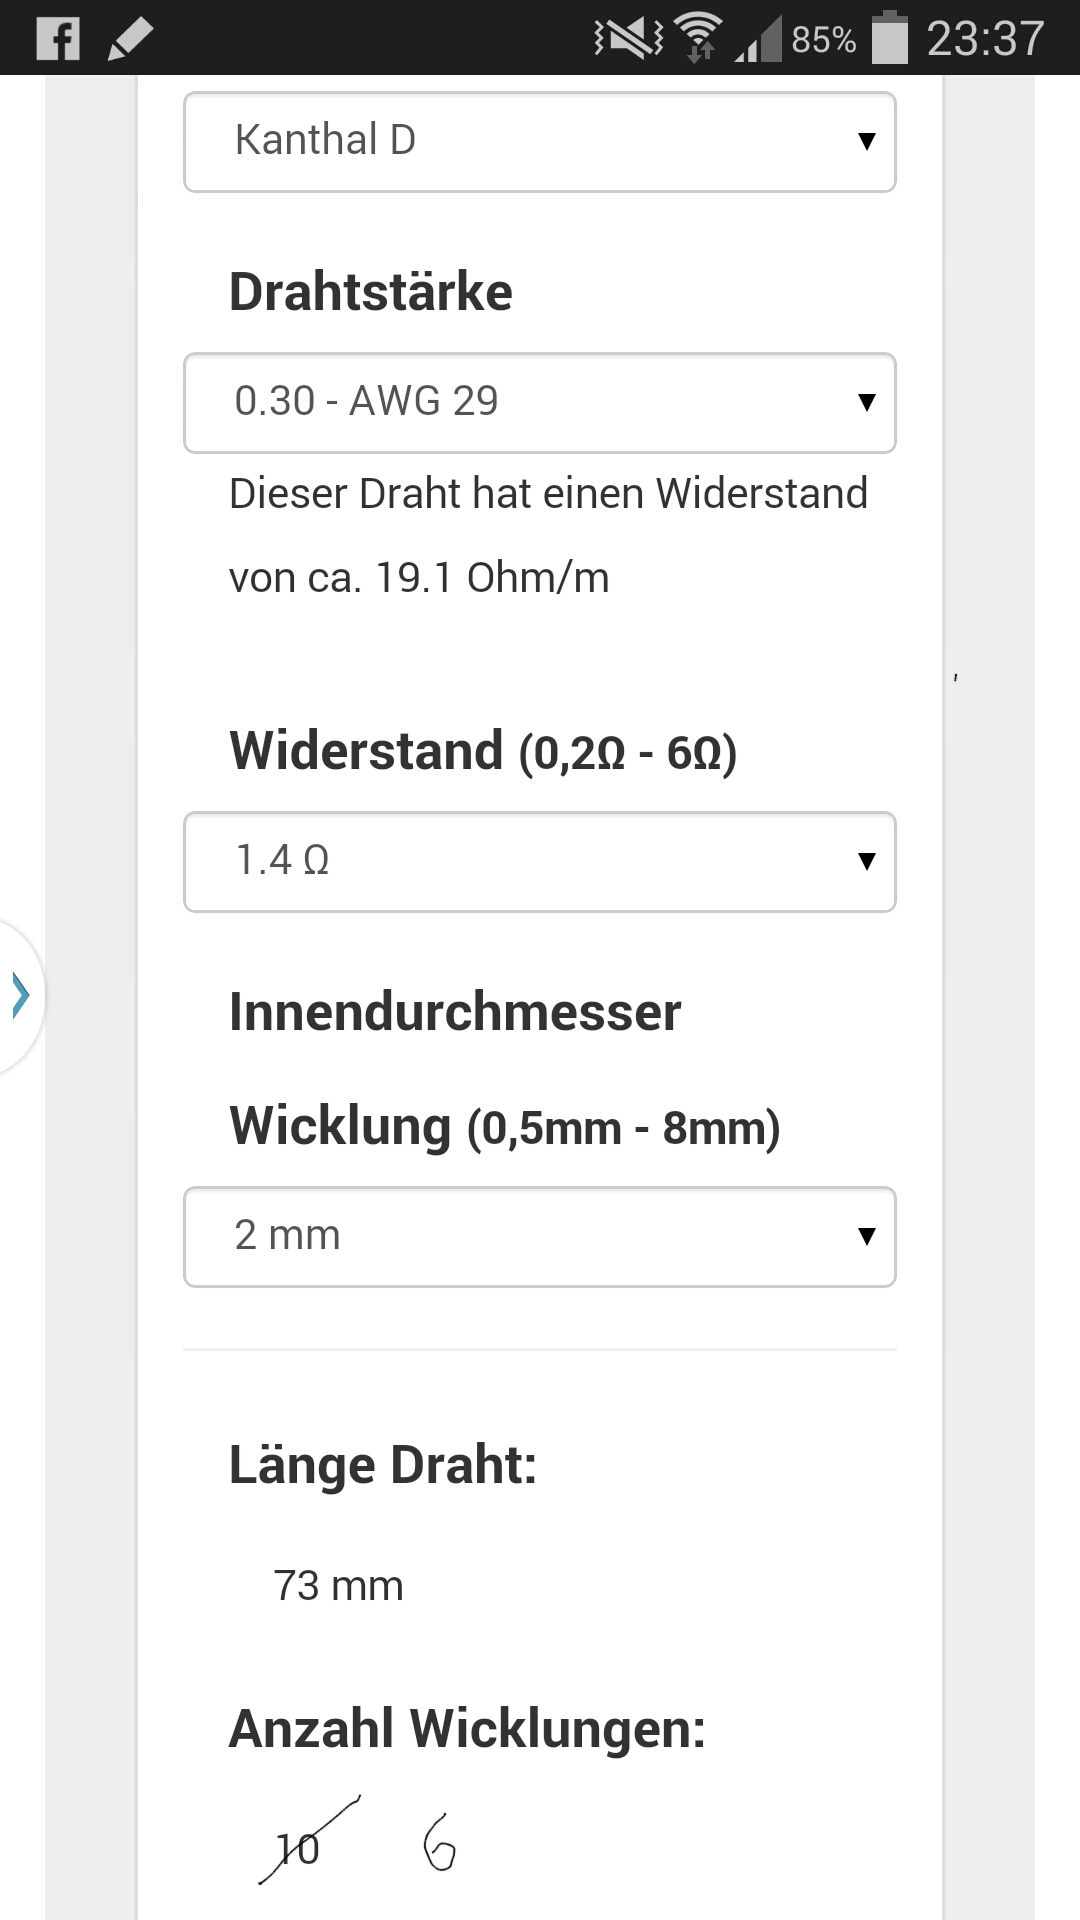
Task: Open the 1.4 Ω resistance dropdown
Action: [539, 861]
